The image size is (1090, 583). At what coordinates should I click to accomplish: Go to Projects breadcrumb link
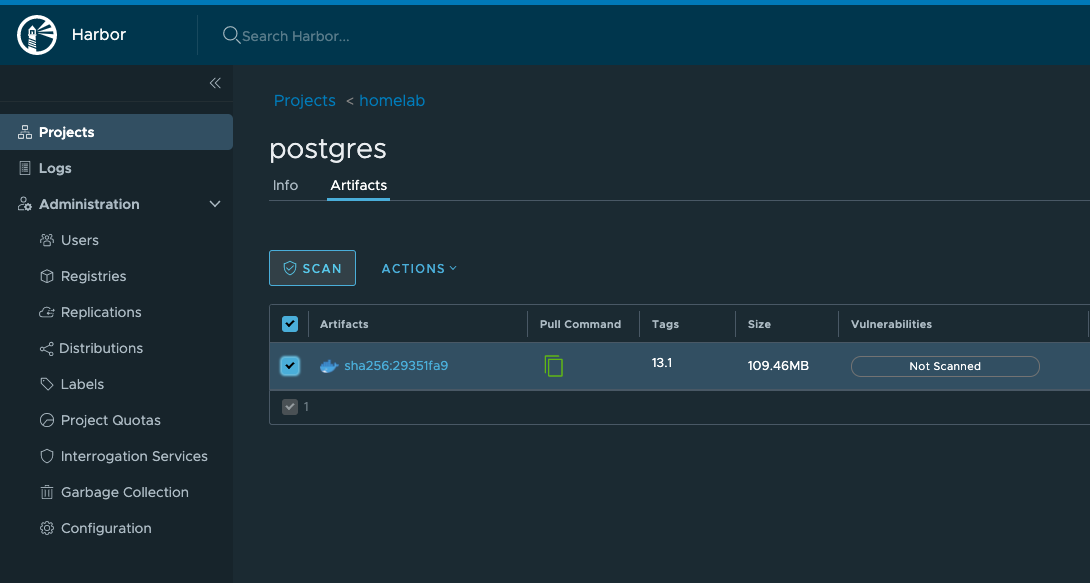pos(304,101)
